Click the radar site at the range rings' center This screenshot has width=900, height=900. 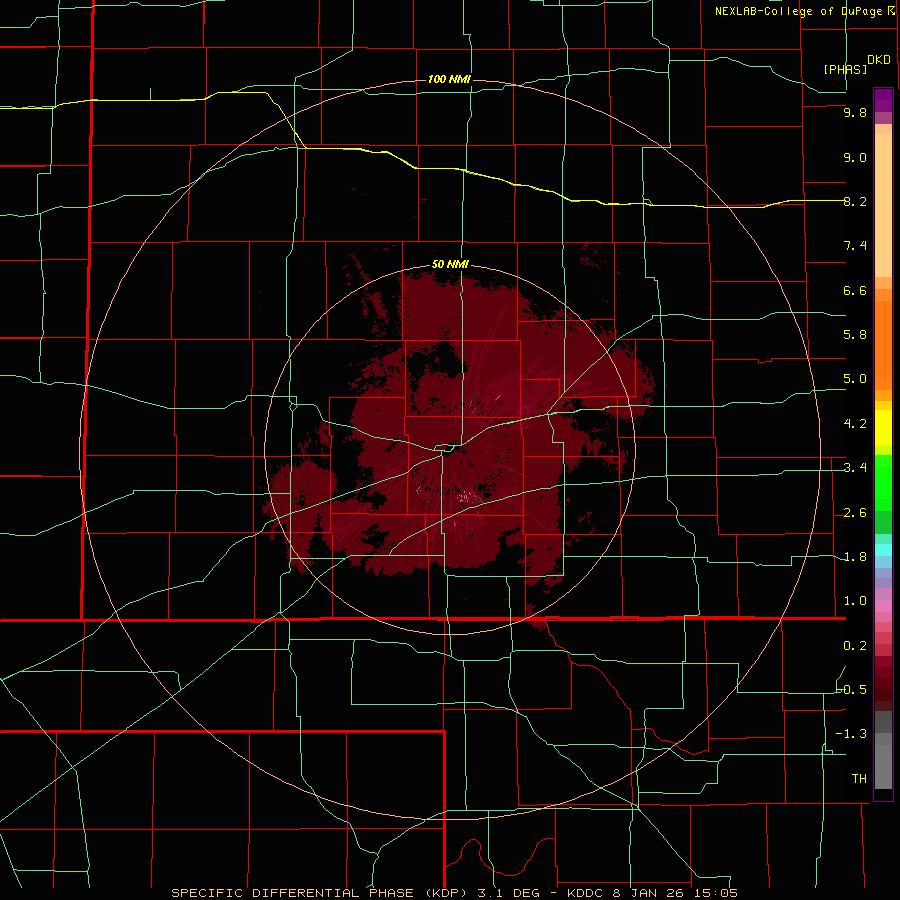pyautogui.click(x=449, y=450)
